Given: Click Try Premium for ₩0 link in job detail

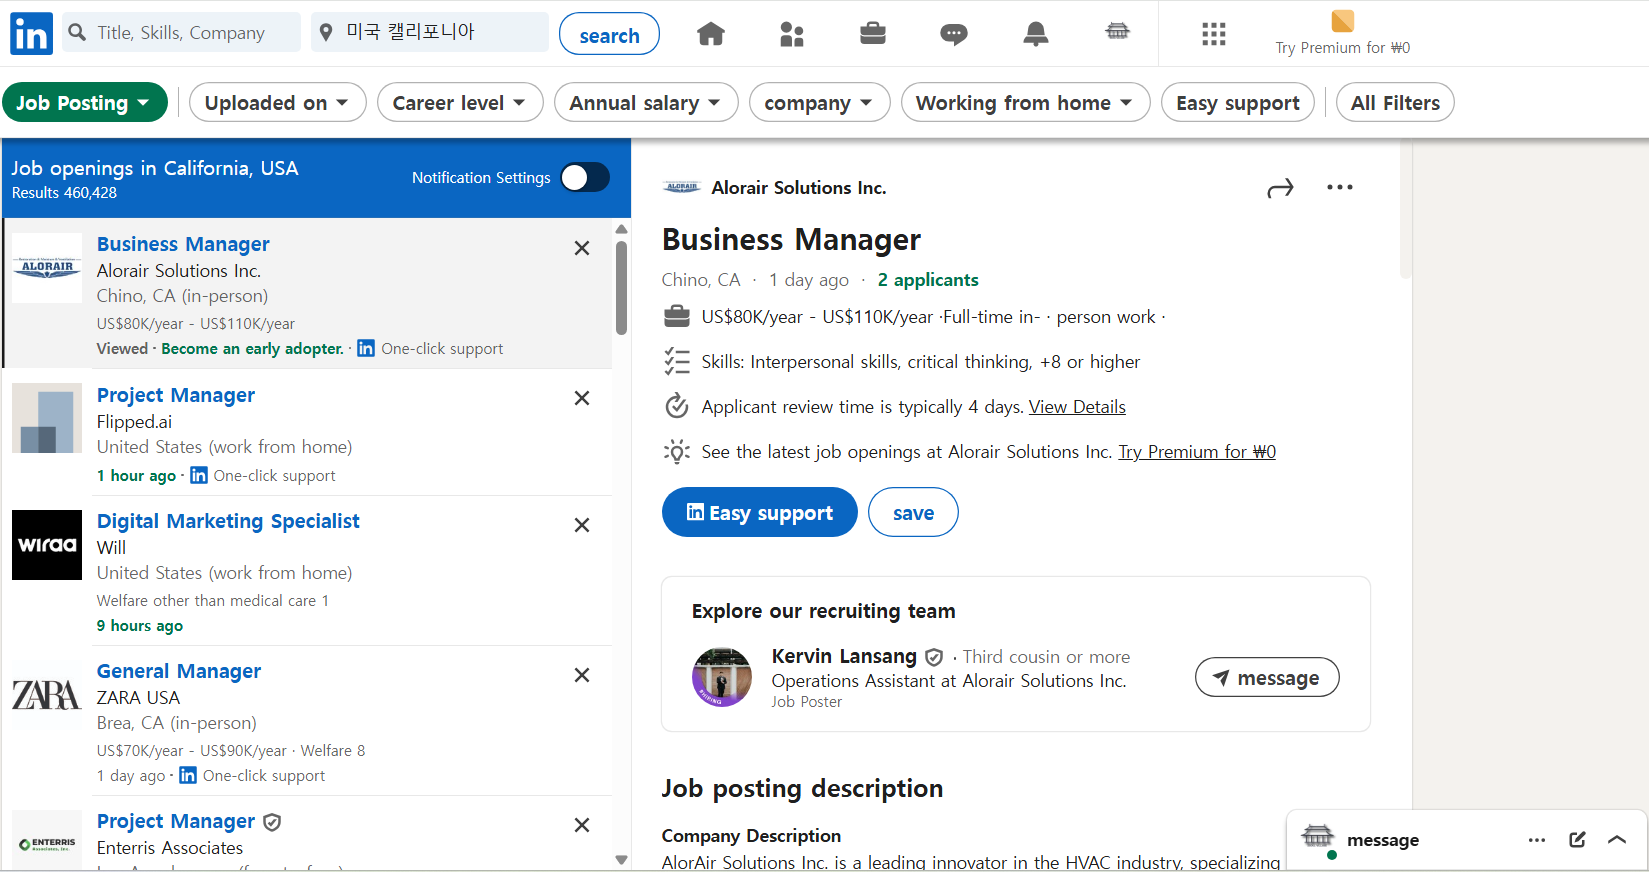Looking at the screenshot, I should pos(1197,451).
